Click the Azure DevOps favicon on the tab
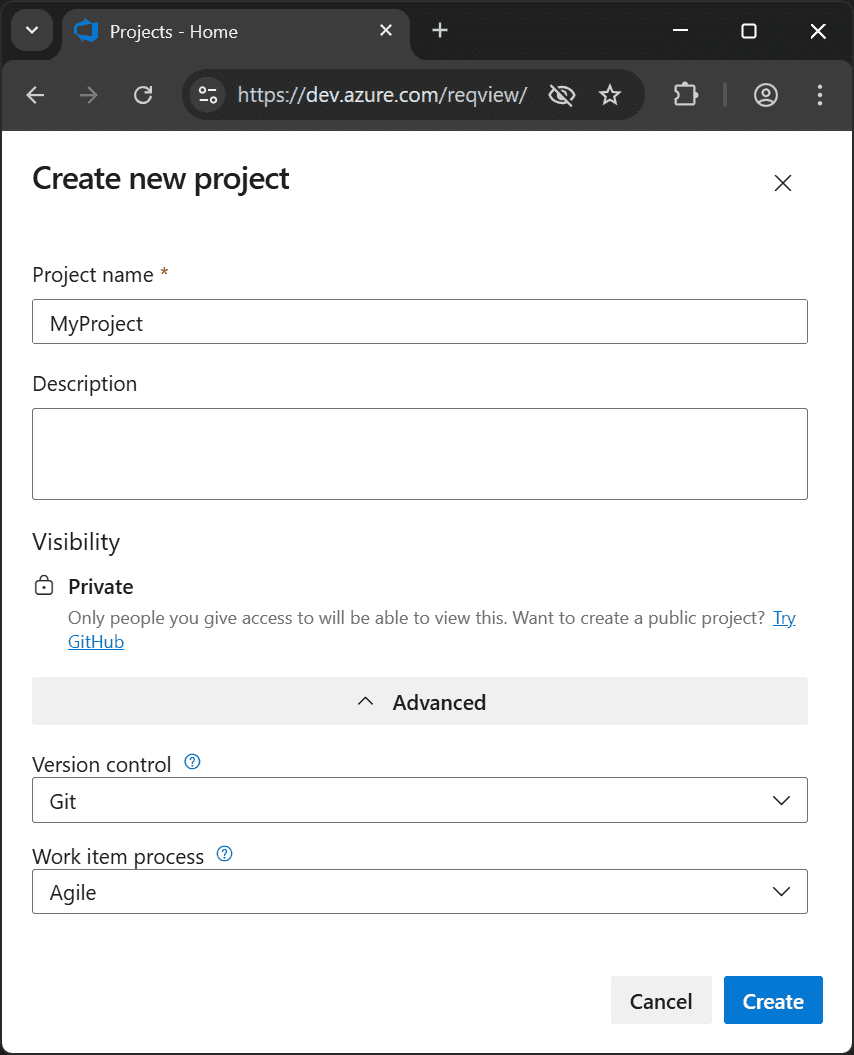This screenshot has width=854, height=1055. [x=86, y=30]
